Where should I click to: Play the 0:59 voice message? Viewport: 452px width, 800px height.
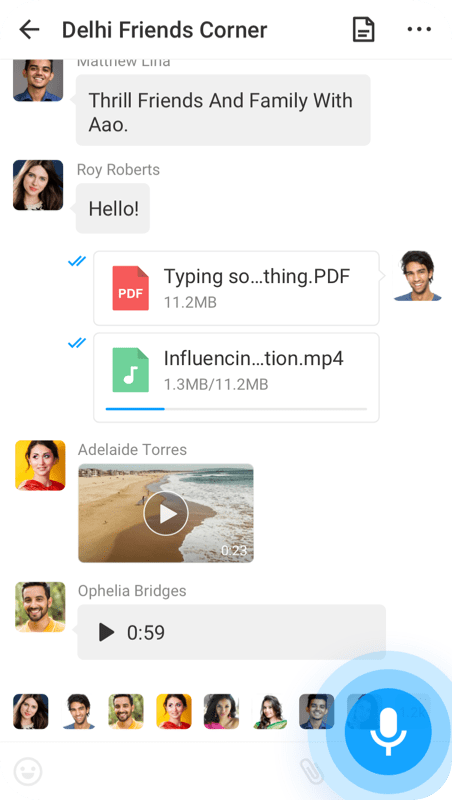(x=107, y=633)
